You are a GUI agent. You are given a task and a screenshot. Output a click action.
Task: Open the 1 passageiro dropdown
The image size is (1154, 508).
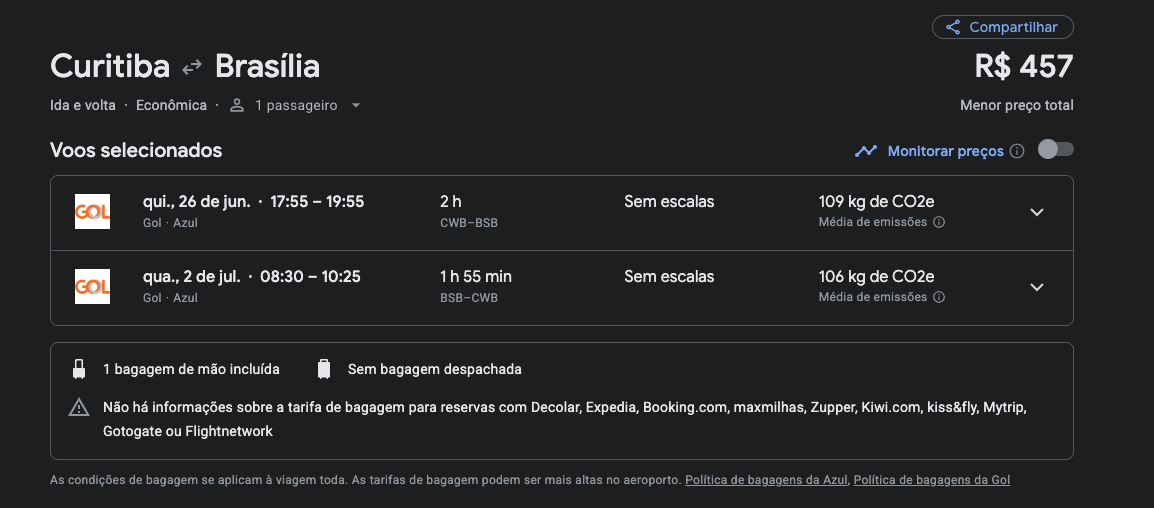(294, 105)
